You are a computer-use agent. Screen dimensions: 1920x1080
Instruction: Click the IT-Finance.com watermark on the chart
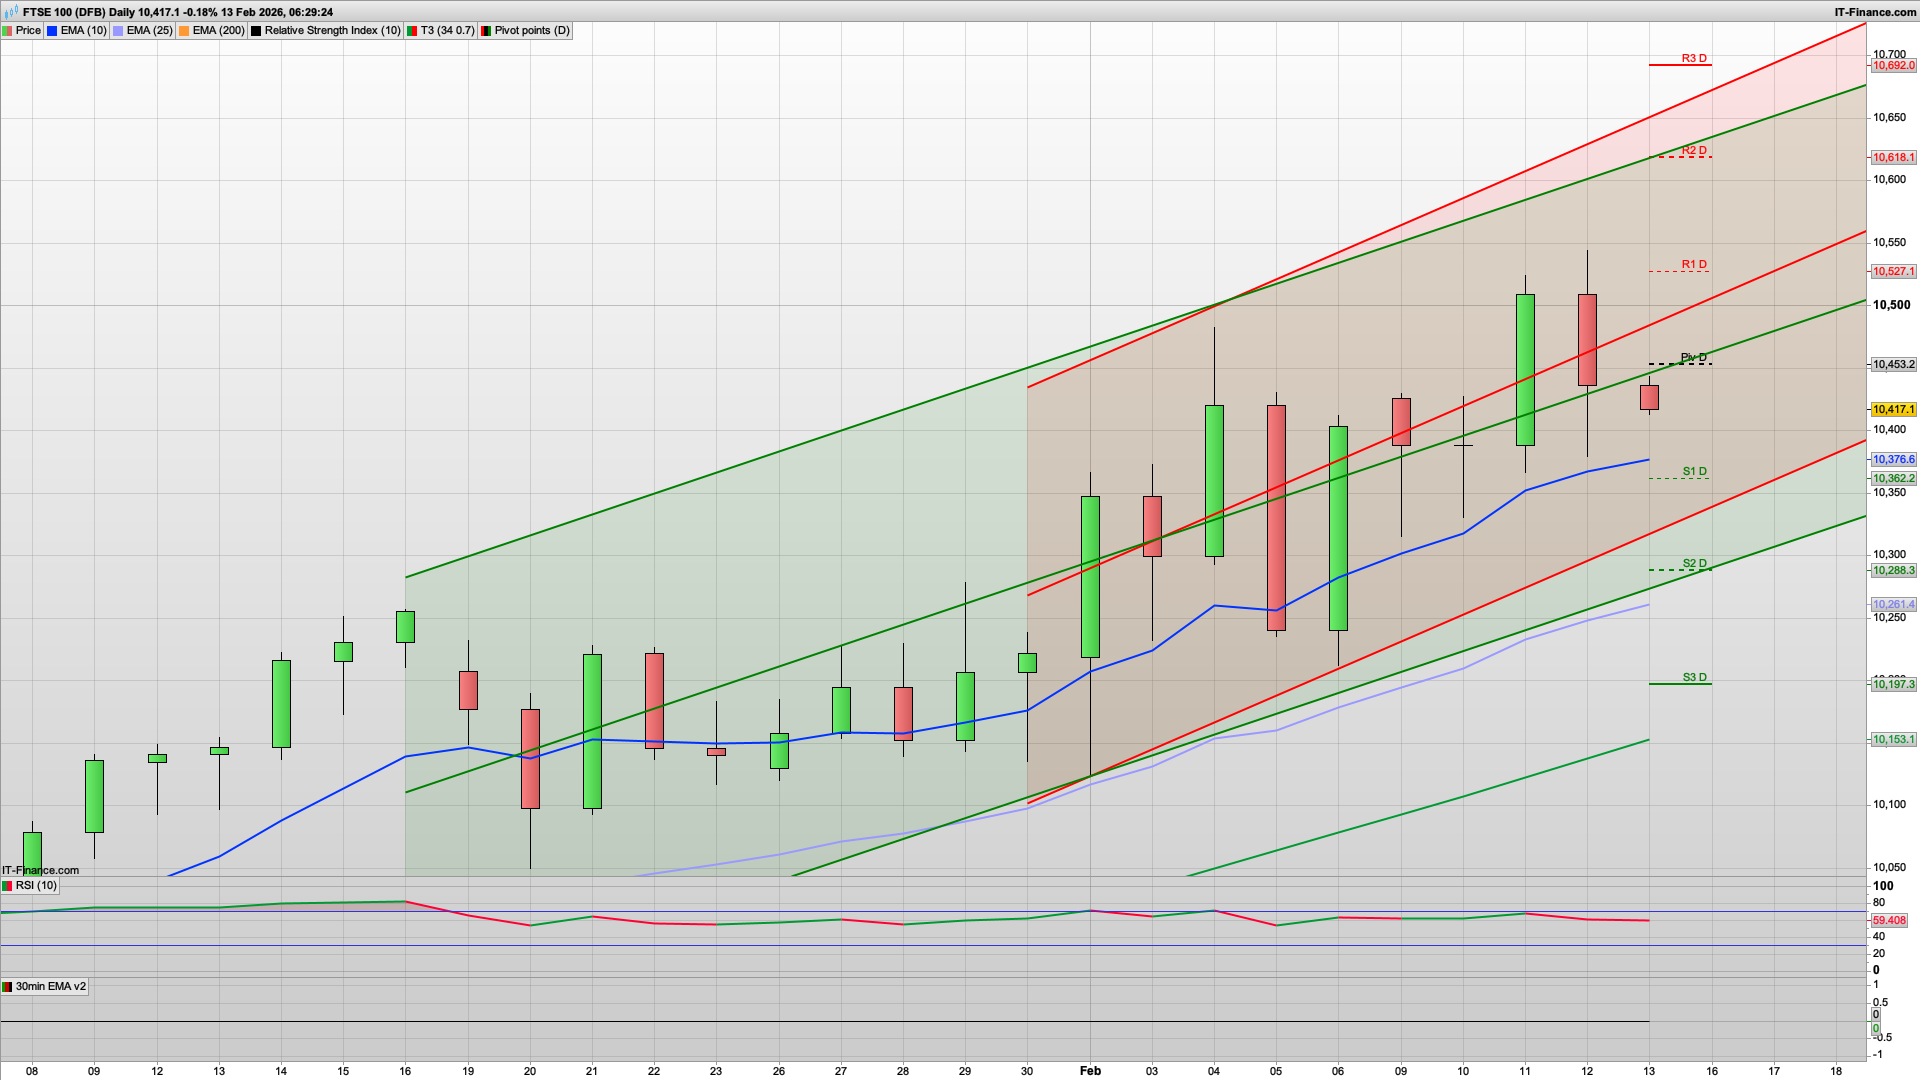pyautogui.click(x=40, y=870)
